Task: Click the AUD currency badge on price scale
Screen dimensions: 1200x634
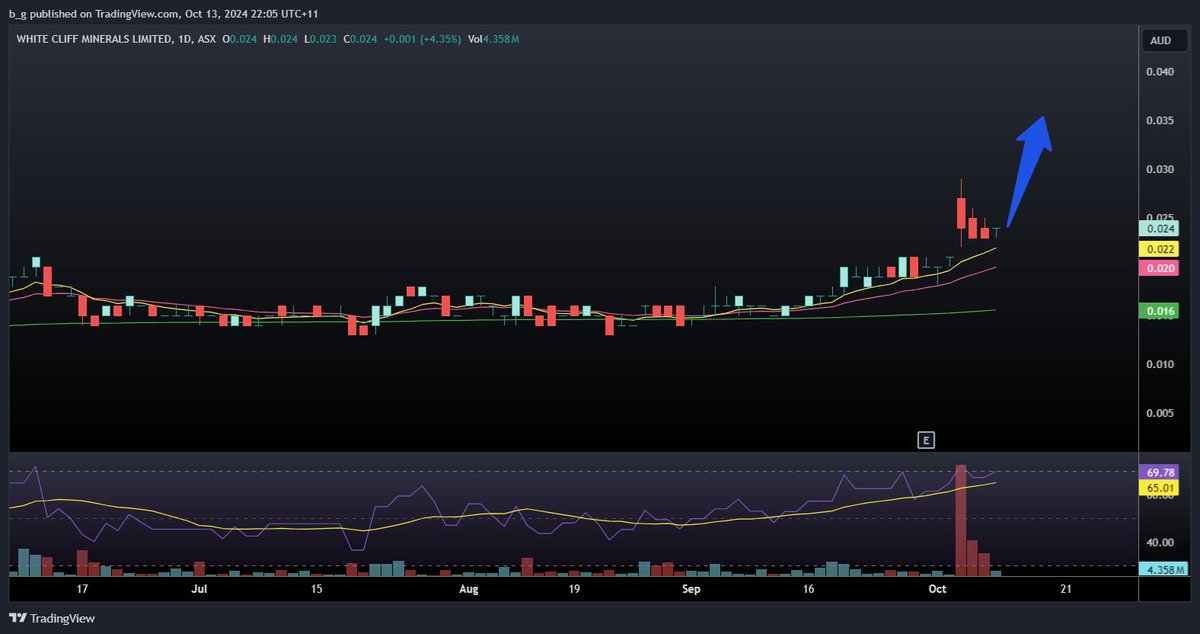Action: tap(1163, 40)
